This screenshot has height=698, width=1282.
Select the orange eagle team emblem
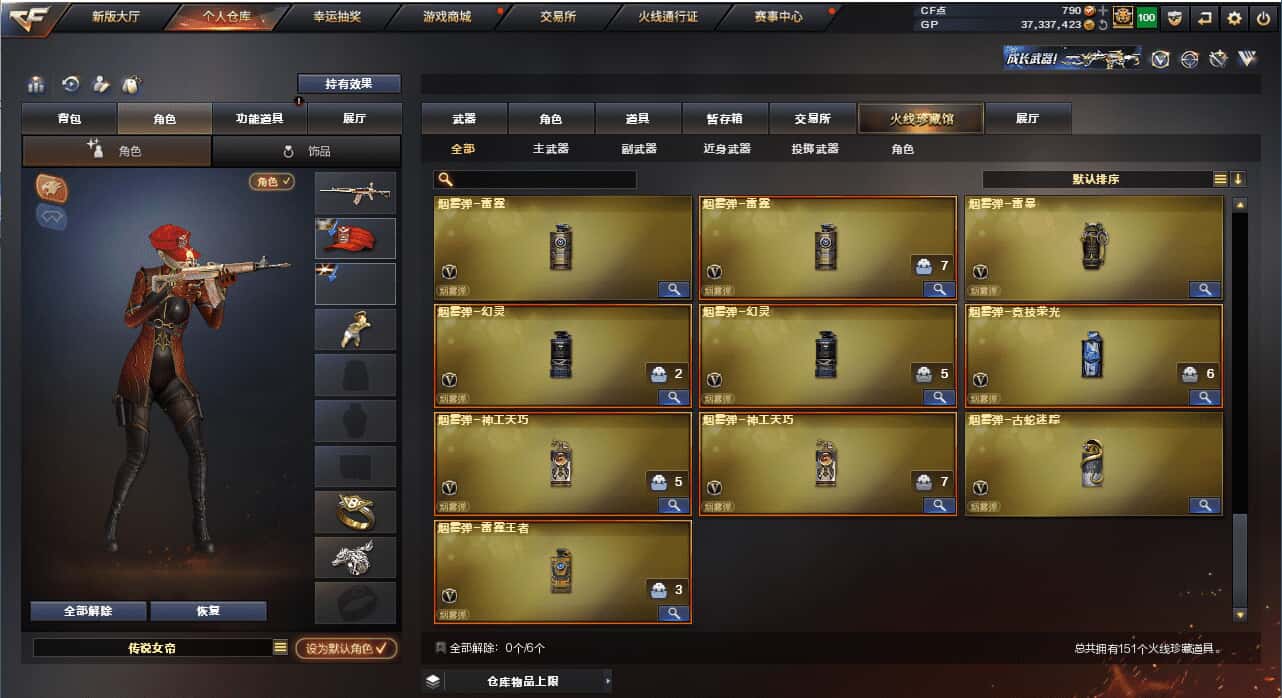[51, 186]
